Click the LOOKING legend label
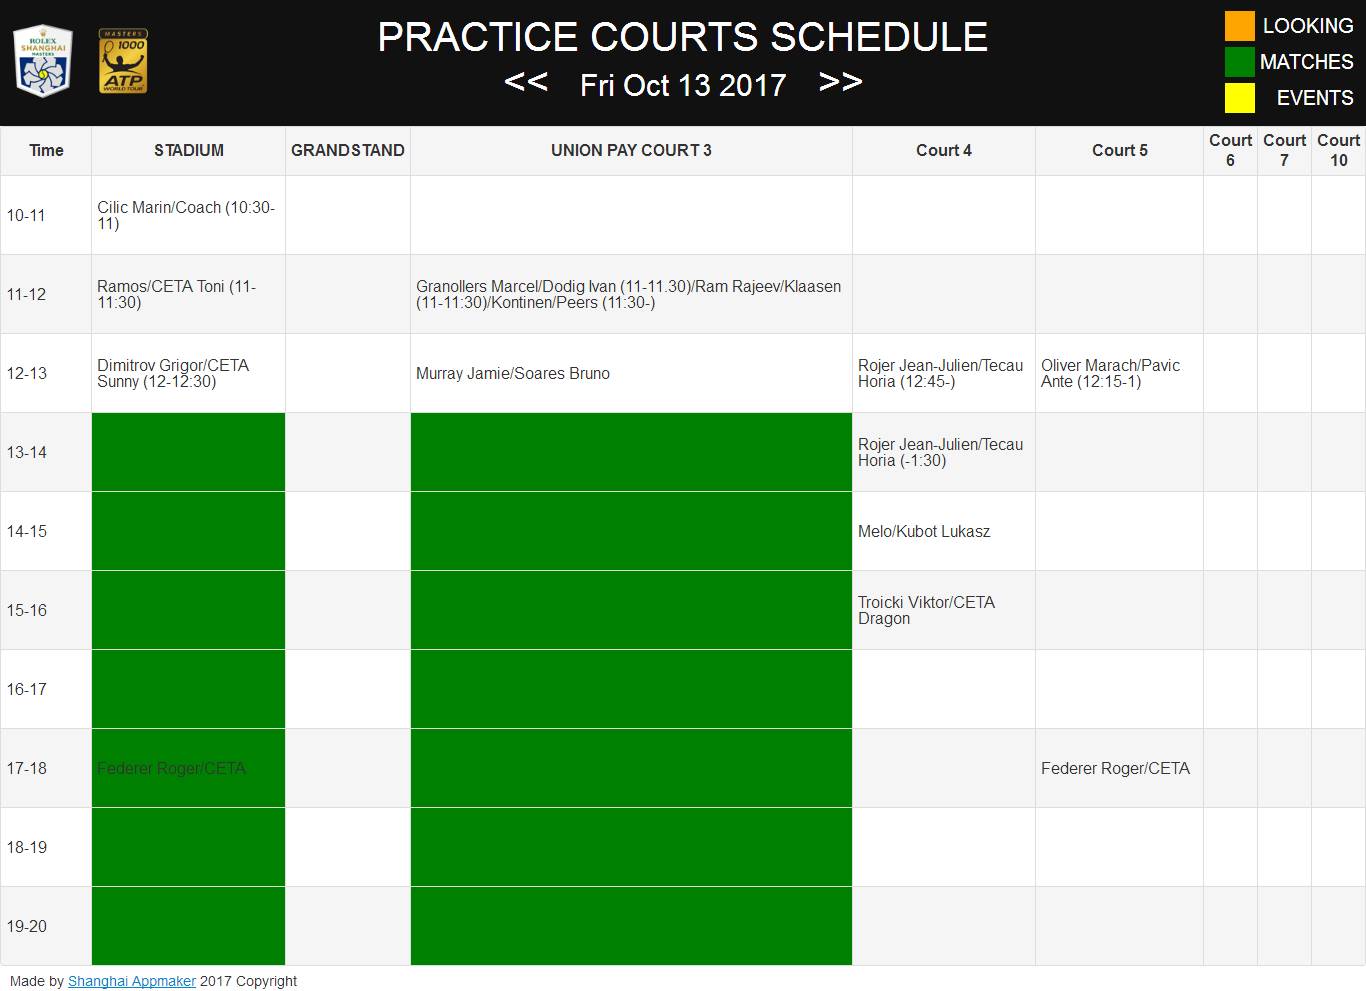1366x991 pixels. click(x=1308, y=26)
